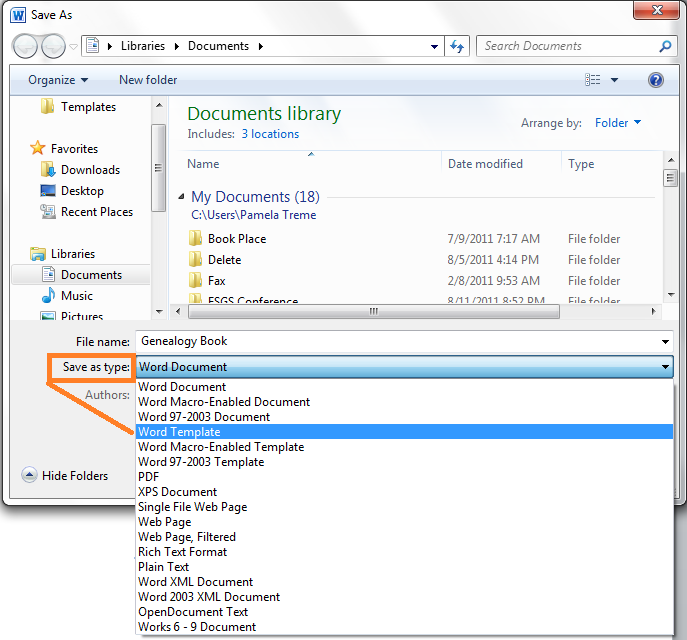
Task: Open the recent pages dropdown arrow near Back
Action: (73, 46)
